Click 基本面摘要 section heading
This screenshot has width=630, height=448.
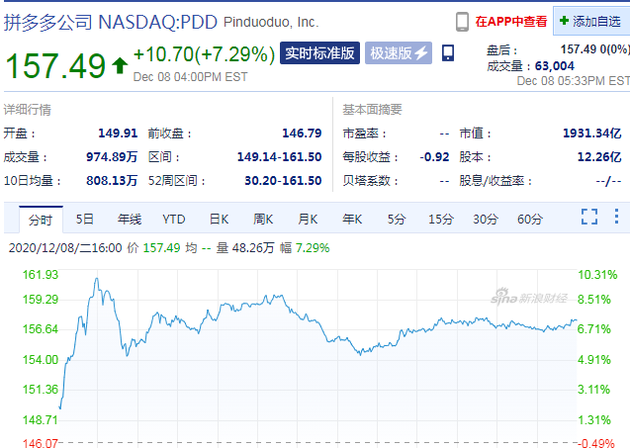372,110
